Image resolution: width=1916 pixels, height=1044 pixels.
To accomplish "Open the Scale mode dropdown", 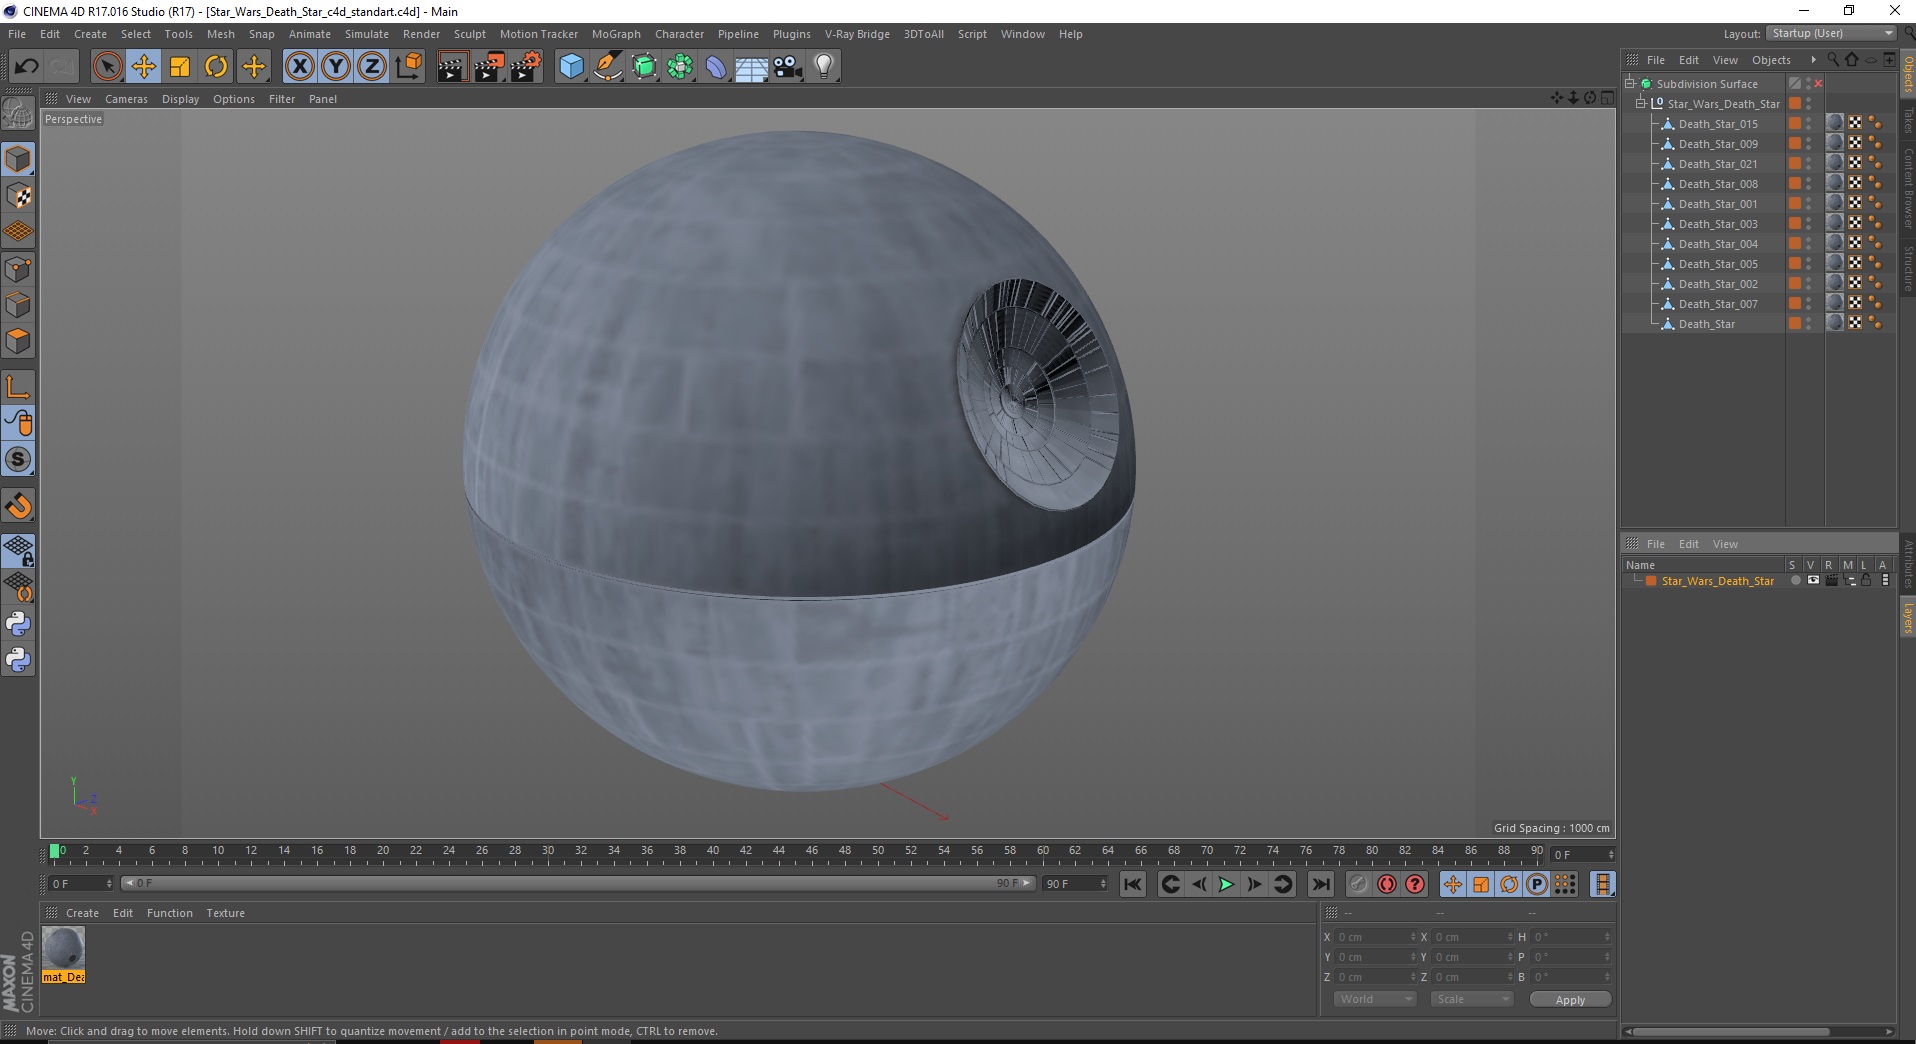I will 1471,999.
